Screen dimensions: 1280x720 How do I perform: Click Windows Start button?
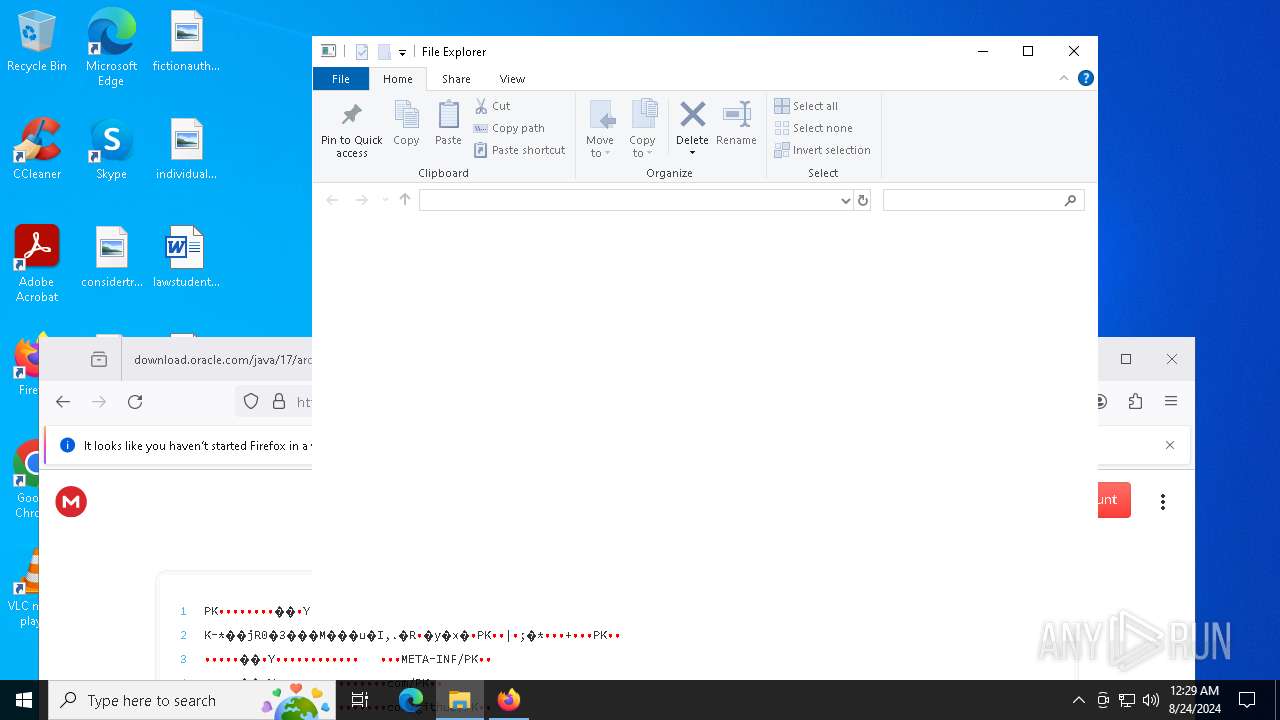pos(24,700)
